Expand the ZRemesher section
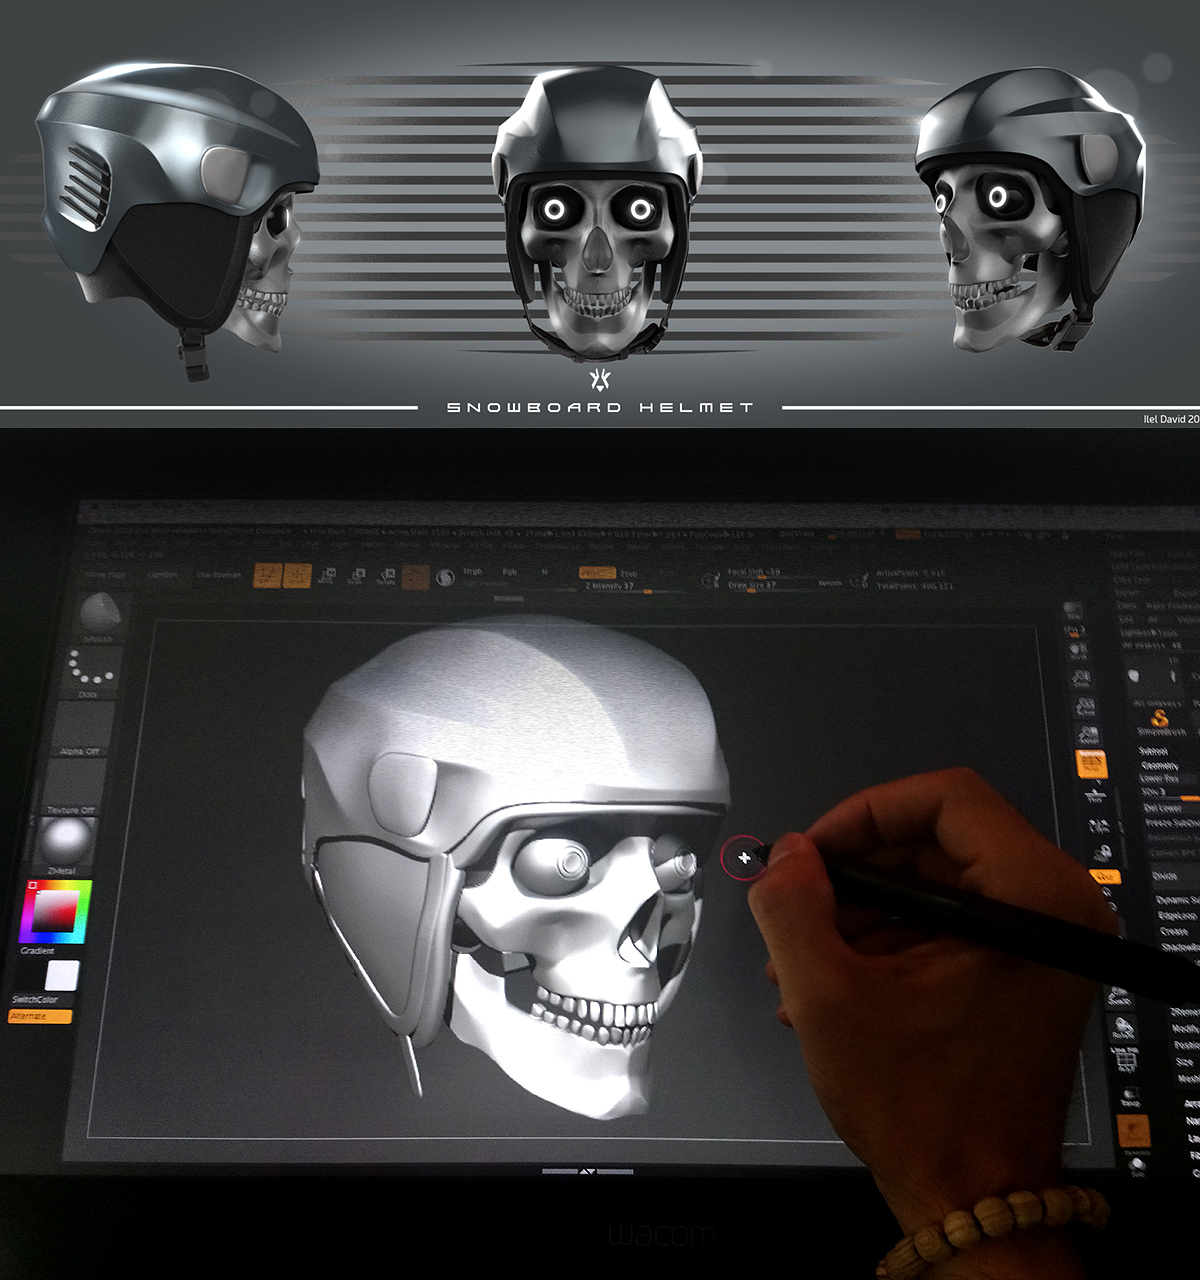 [x=1186, y=1013]
